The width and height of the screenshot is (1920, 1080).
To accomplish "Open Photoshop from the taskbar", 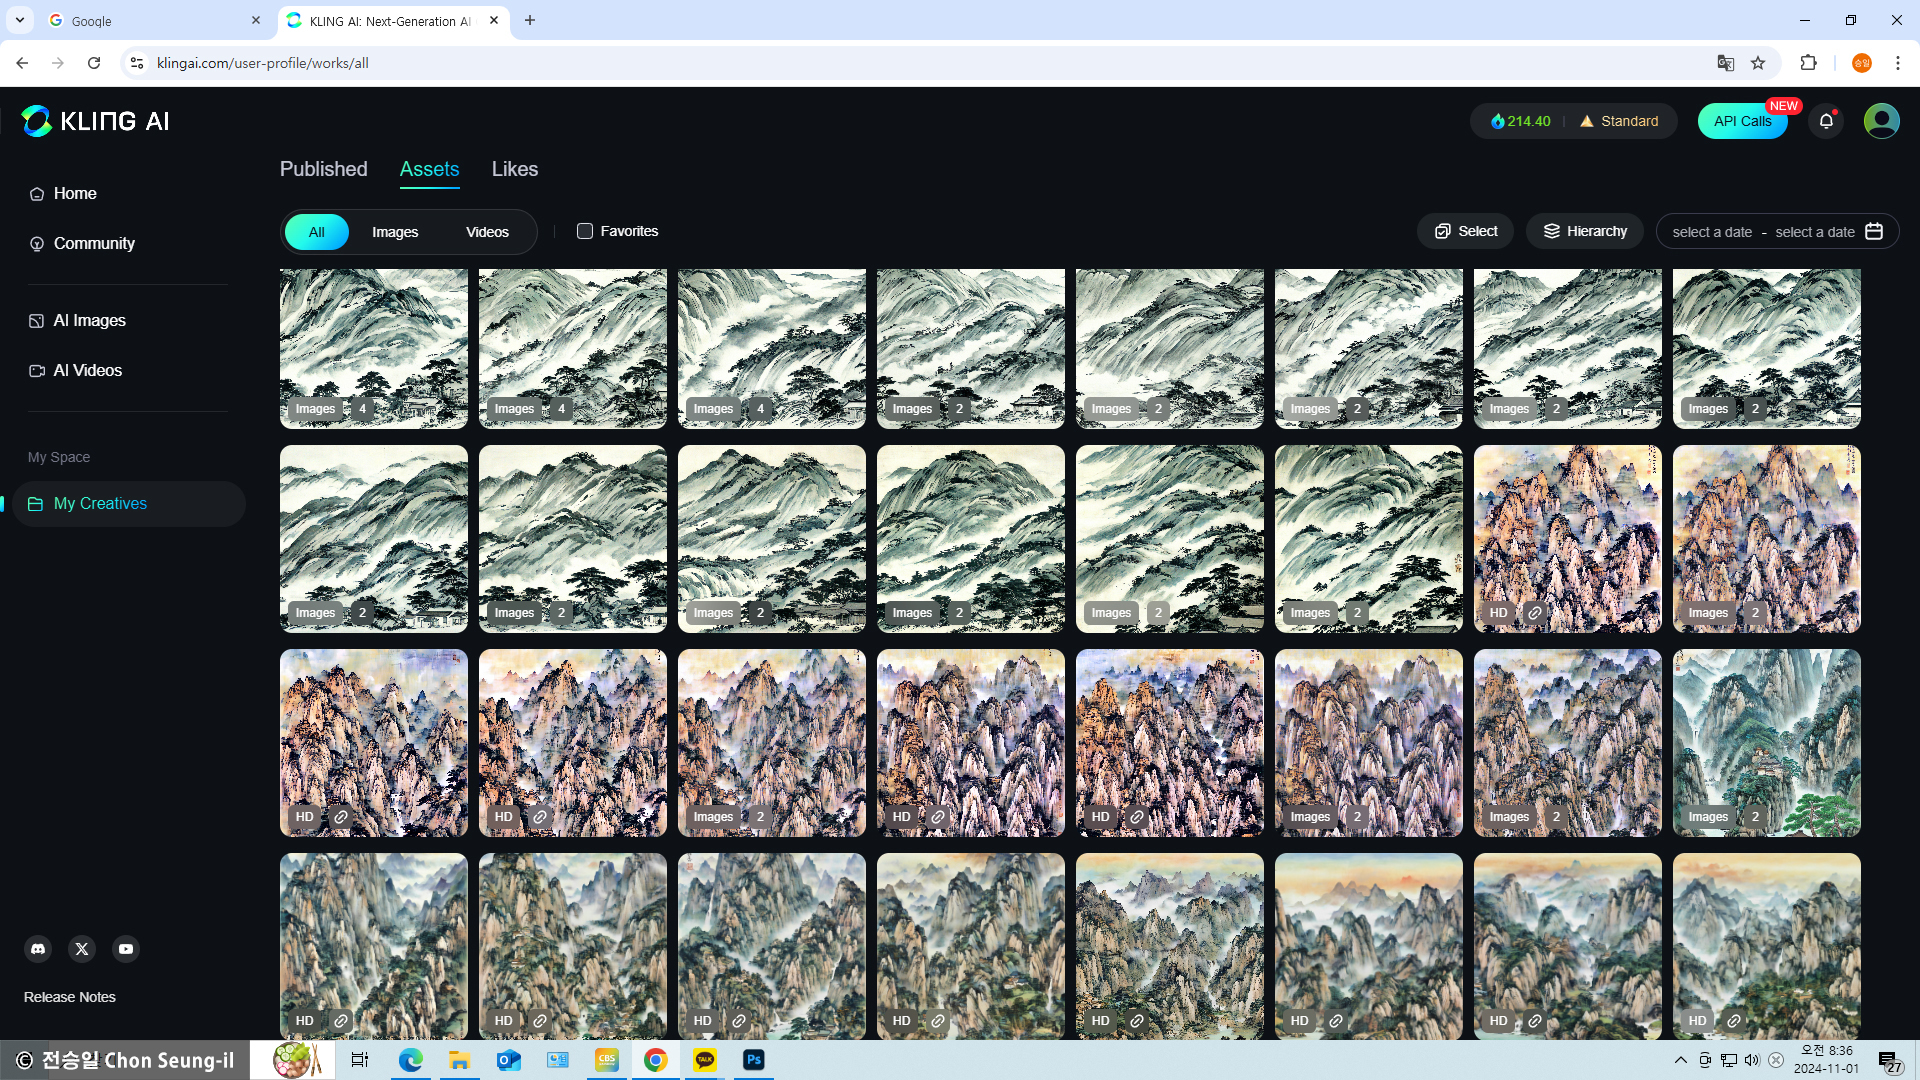I will [754, 1060].
